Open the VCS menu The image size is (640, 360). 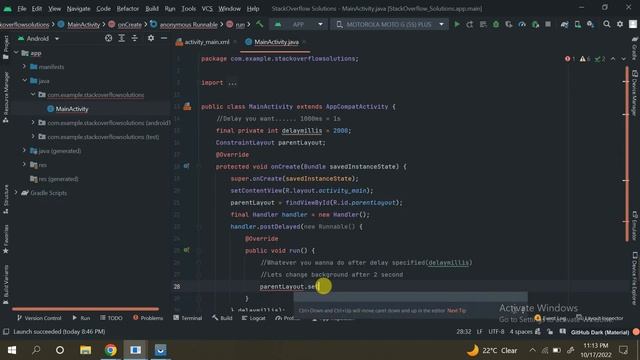207,9
